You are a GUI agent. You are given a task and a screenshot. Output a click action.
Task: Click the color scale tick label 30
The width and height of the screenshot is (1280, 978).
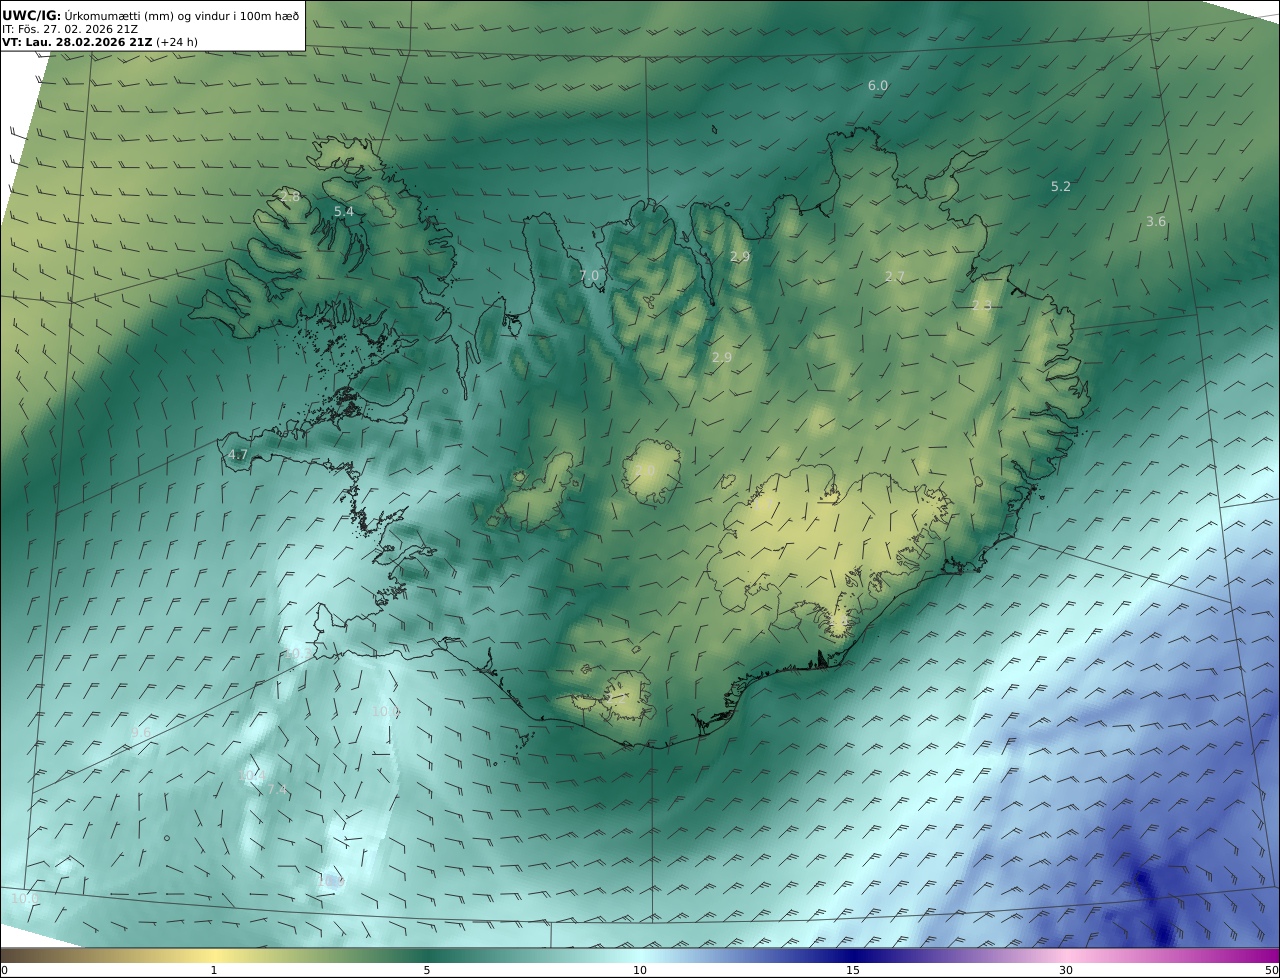(x=1066, y=970)
